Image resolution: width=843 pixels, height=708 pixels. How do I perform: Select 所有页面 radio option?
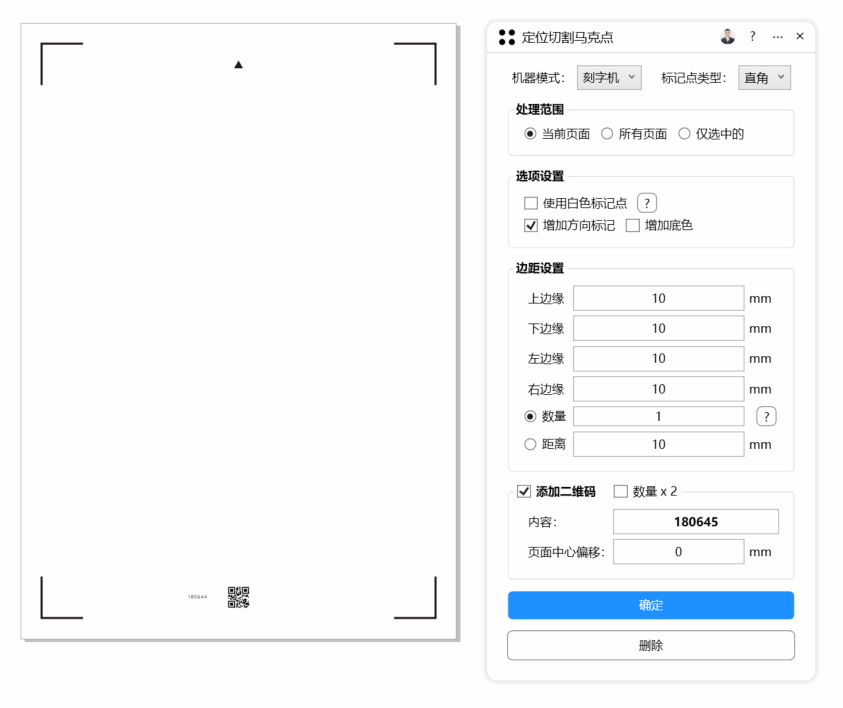coord(607,133)
